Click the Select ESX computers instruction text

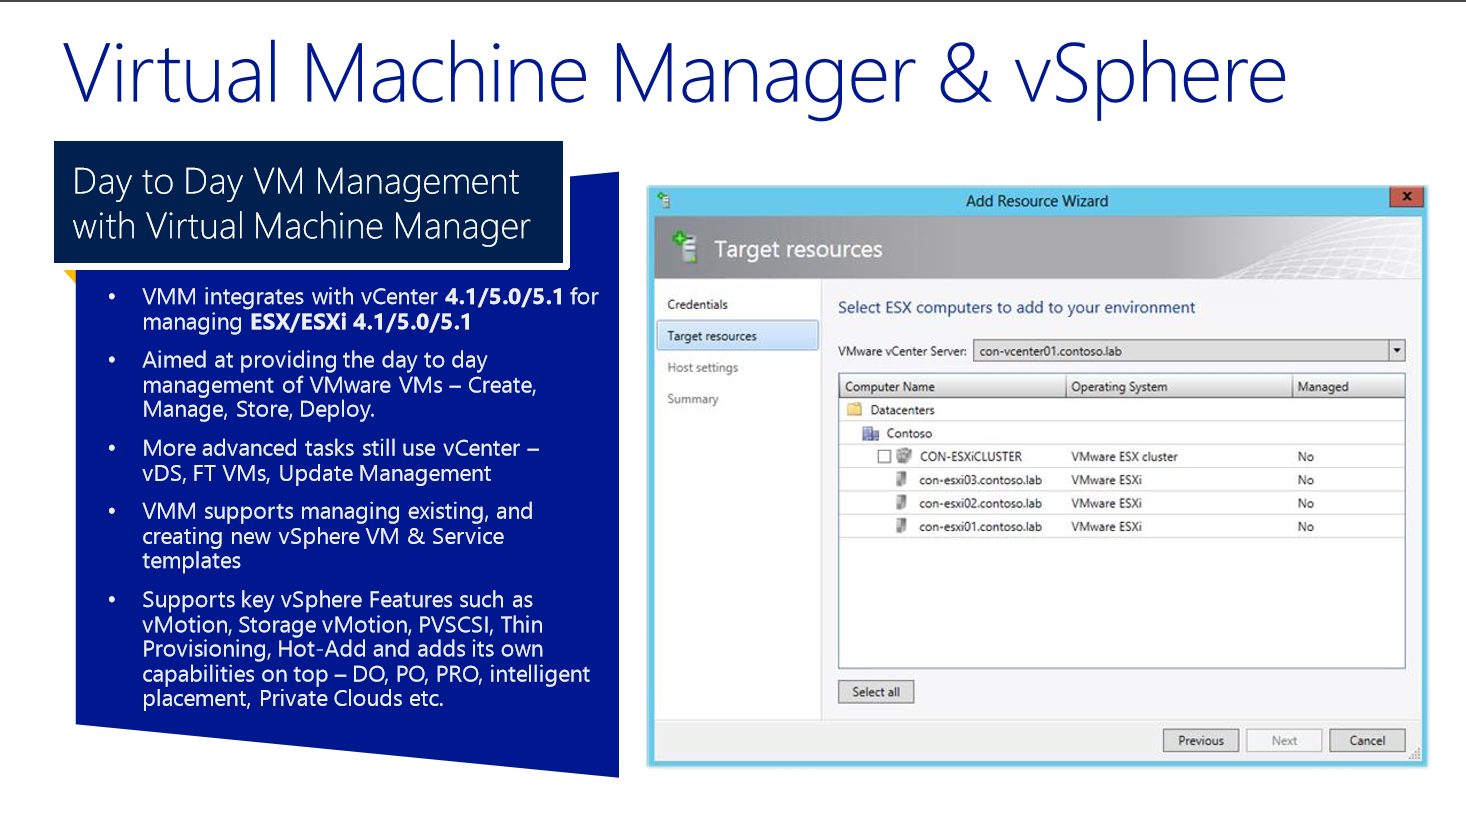tap(1016, 307)
